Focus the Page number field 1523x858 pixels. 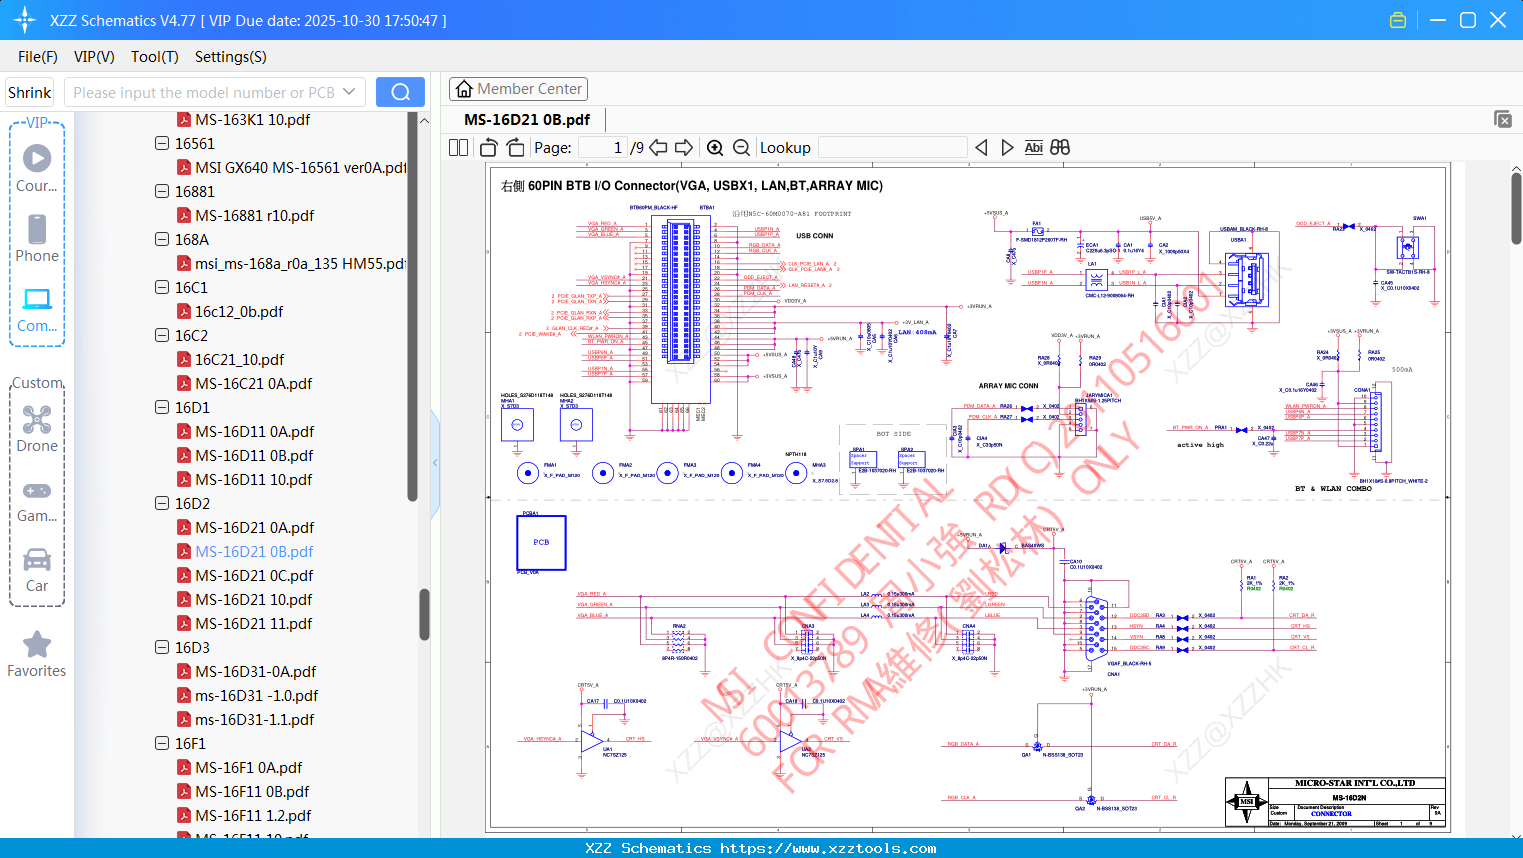tap(602, 147)
